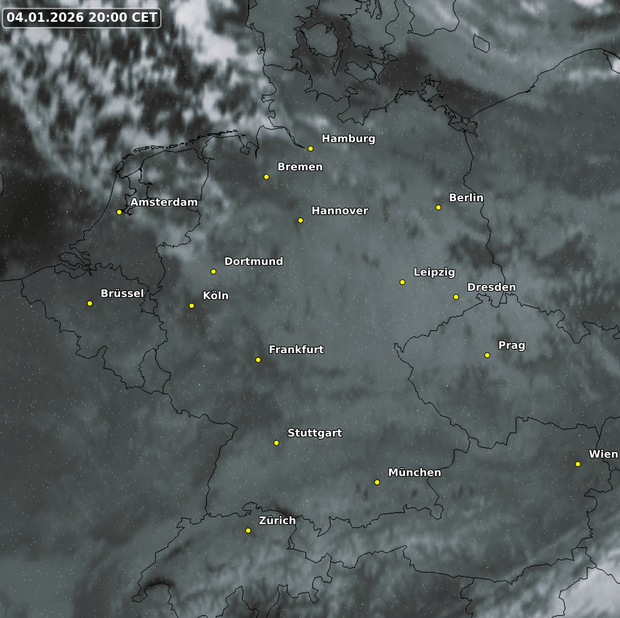
Task: Select the Dortmund yellow marker
Action: [x=213, y=271]
